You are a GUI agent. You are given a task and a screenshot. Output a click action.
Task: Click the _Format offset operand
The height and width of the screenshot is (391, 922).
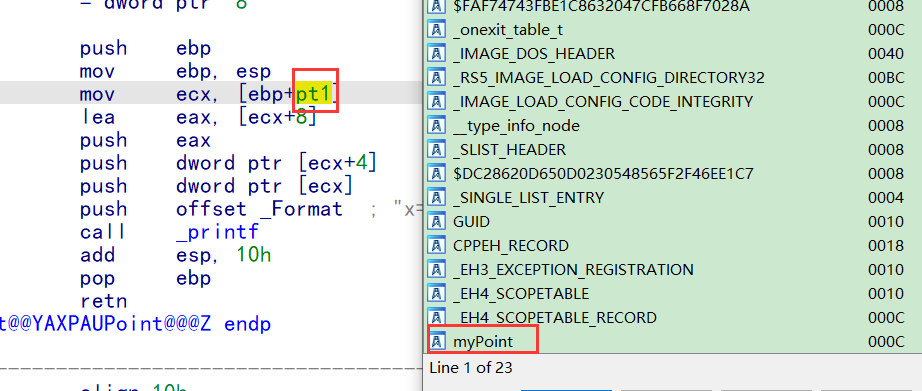tap(300, 209)
